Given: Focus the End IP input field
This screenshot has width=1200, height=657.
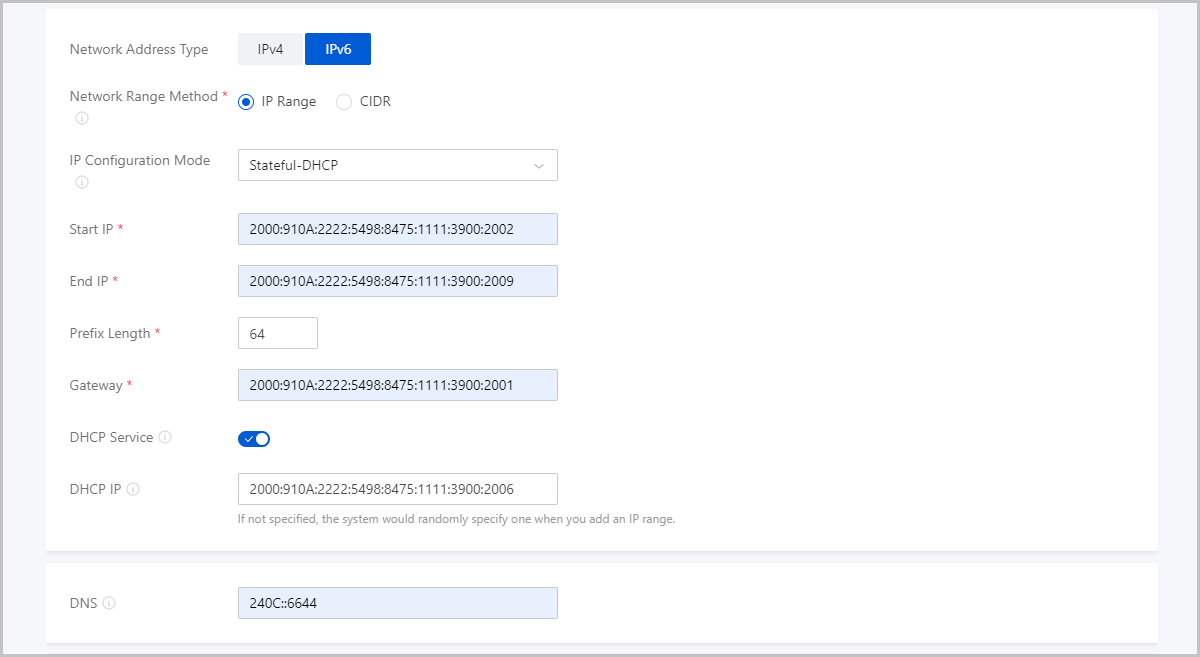Looking at the screenshot, I should [x=397, y=281].
